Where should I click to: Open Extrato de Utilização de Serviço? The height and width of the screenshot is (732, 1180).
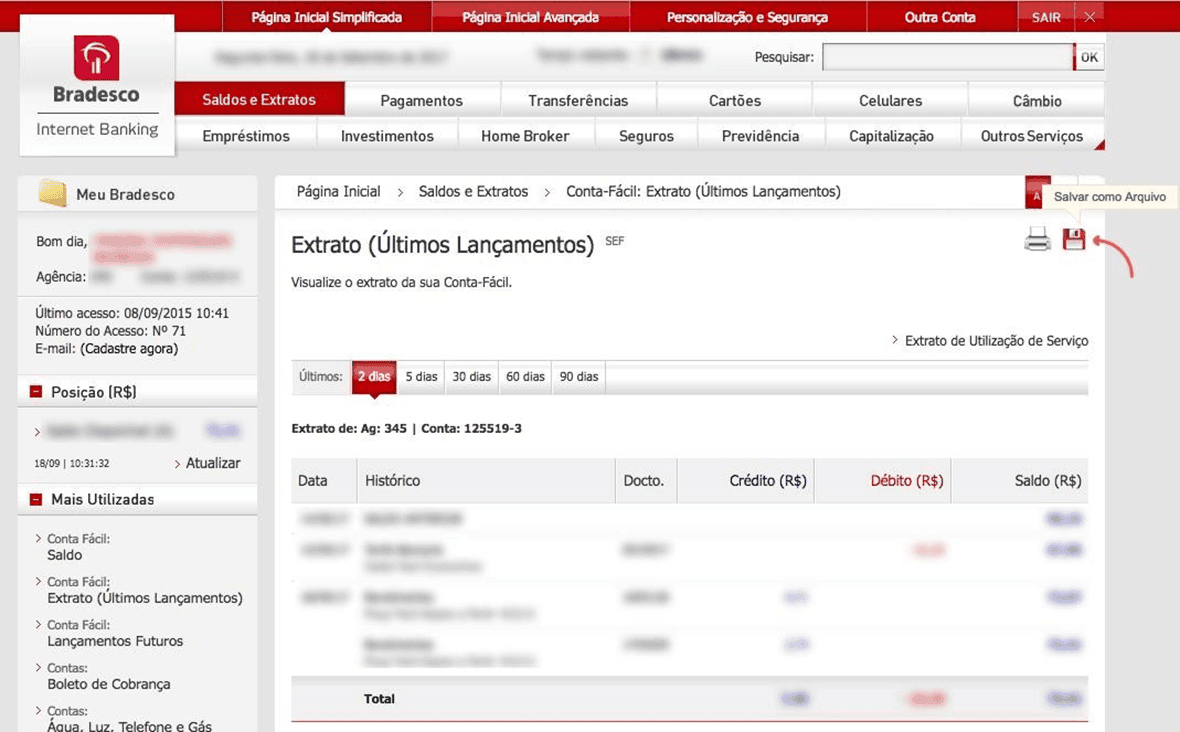[994, 340]
